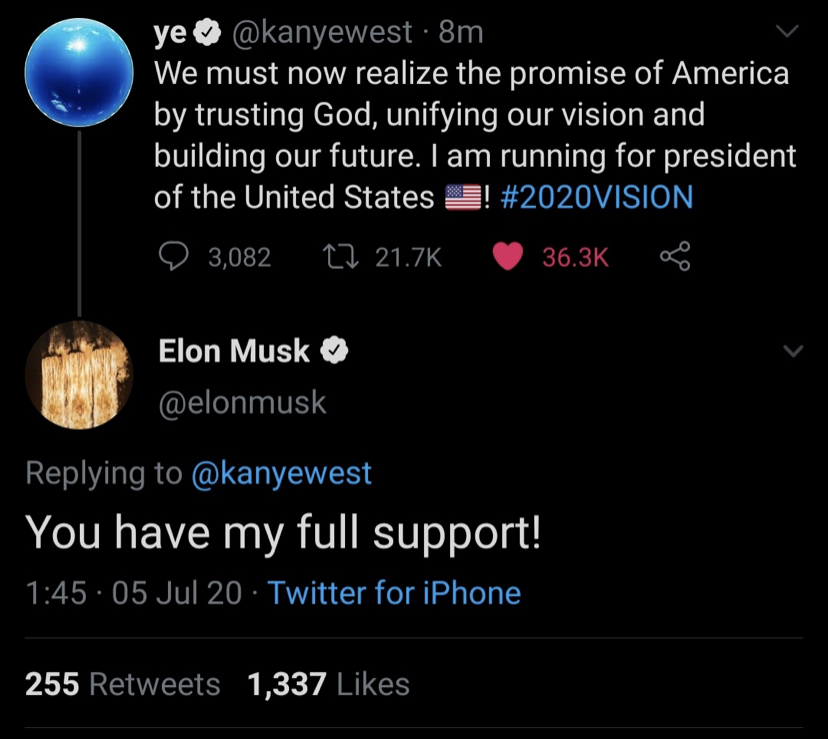This screenshot has height=739, width=828.
Task: Open the @kanyewest mention in Replying to
Action: 281,473
